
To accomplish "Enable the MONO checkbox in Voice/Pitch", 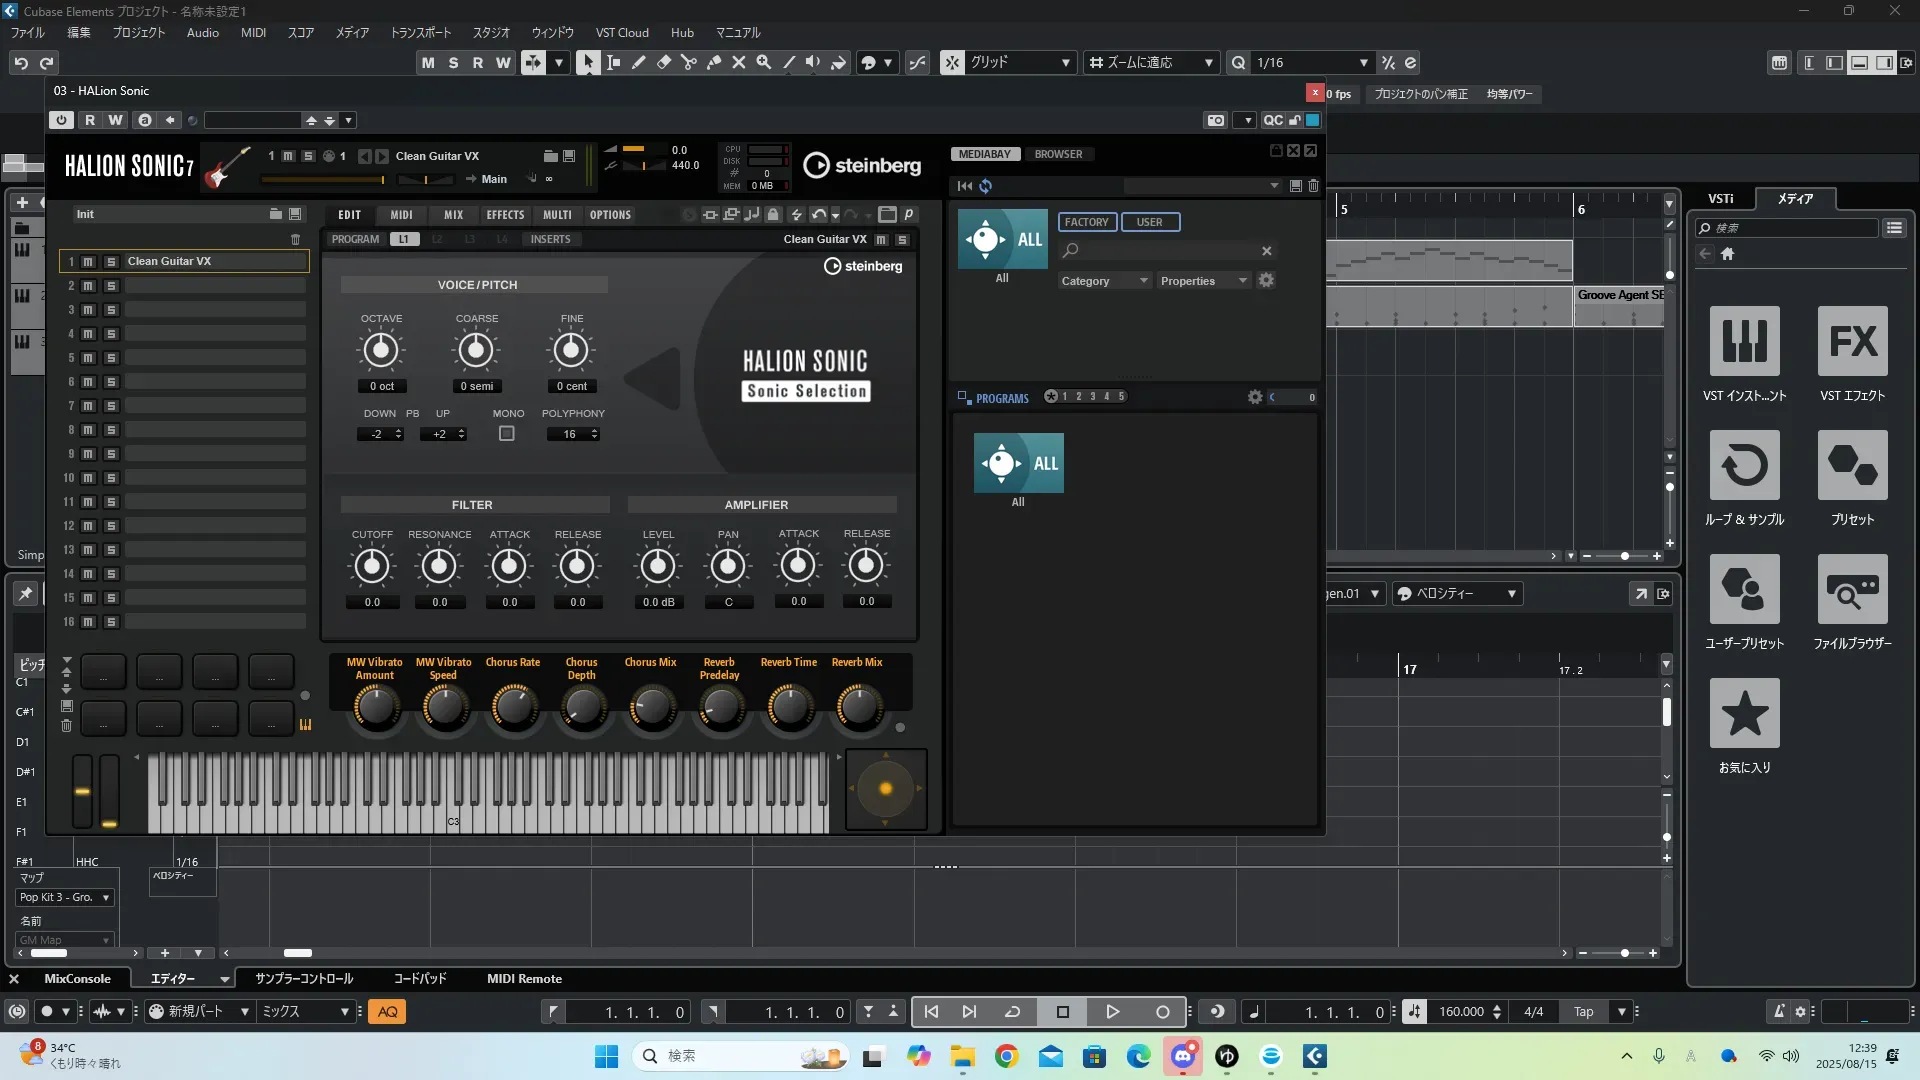I will click(x=507, y=434).
